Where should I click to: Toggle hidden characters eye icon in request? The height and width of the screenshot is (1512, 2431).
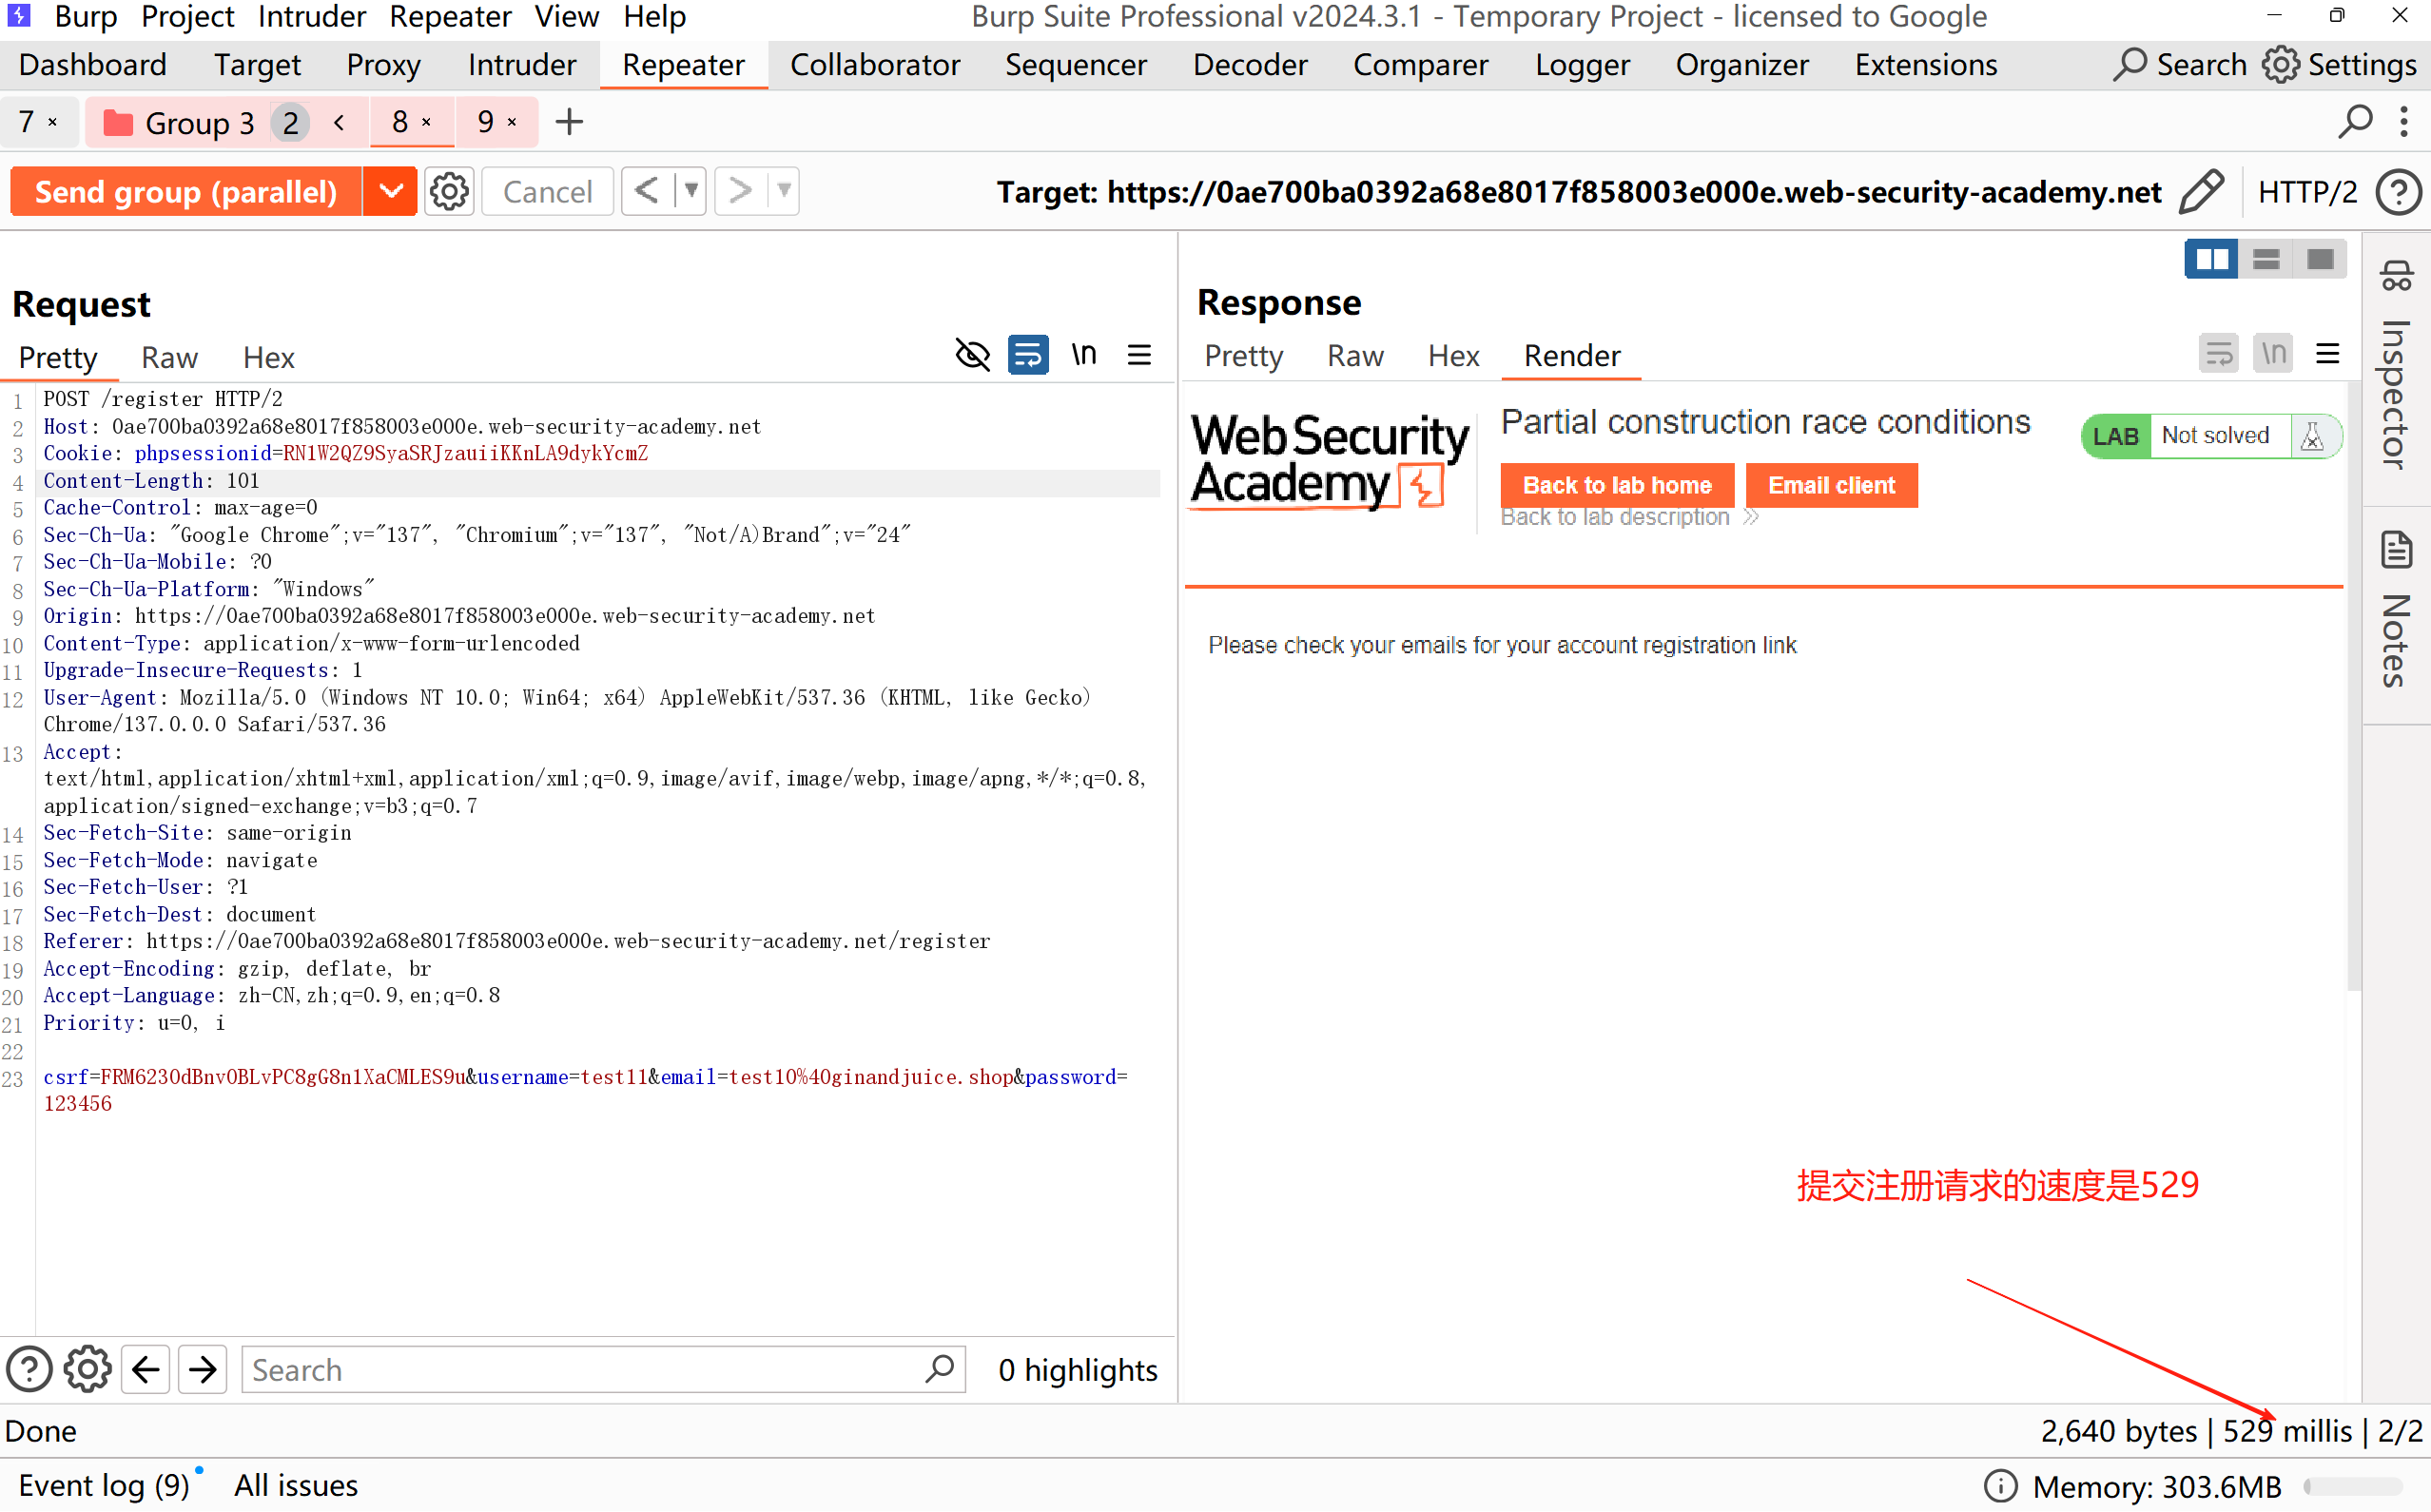tap(972, 355)
